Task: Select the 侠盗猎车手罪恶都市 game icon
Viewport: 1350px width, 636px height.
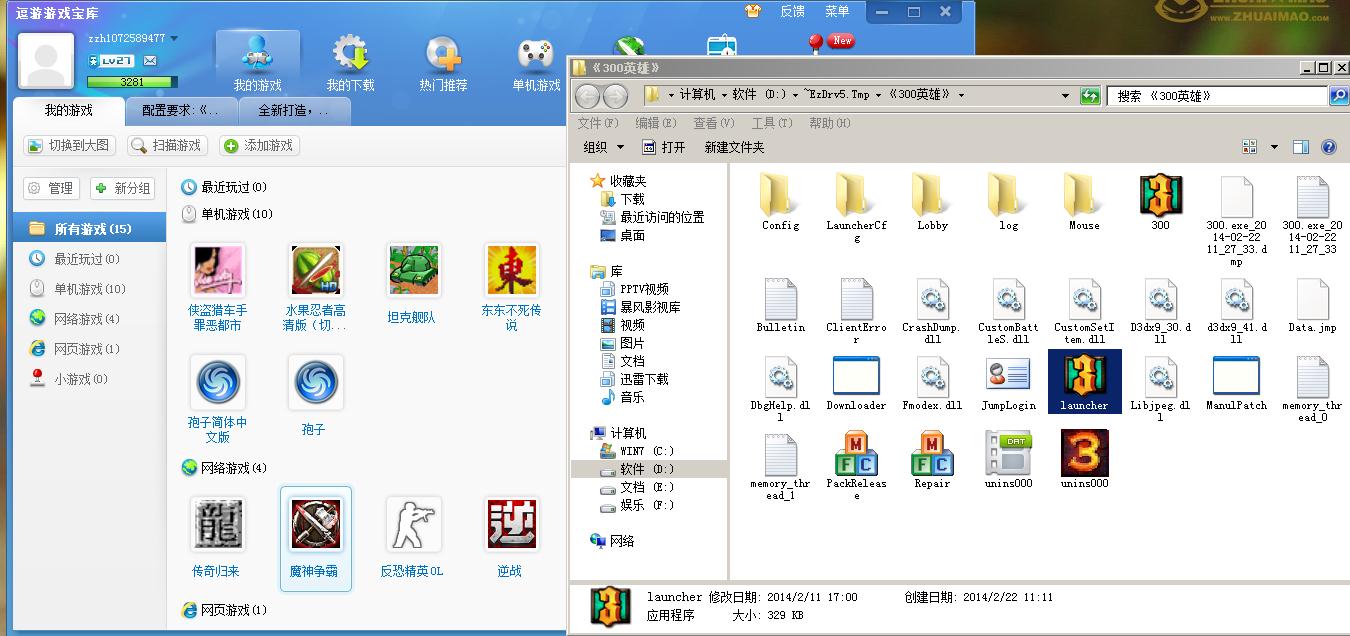Action: point(218,270)
